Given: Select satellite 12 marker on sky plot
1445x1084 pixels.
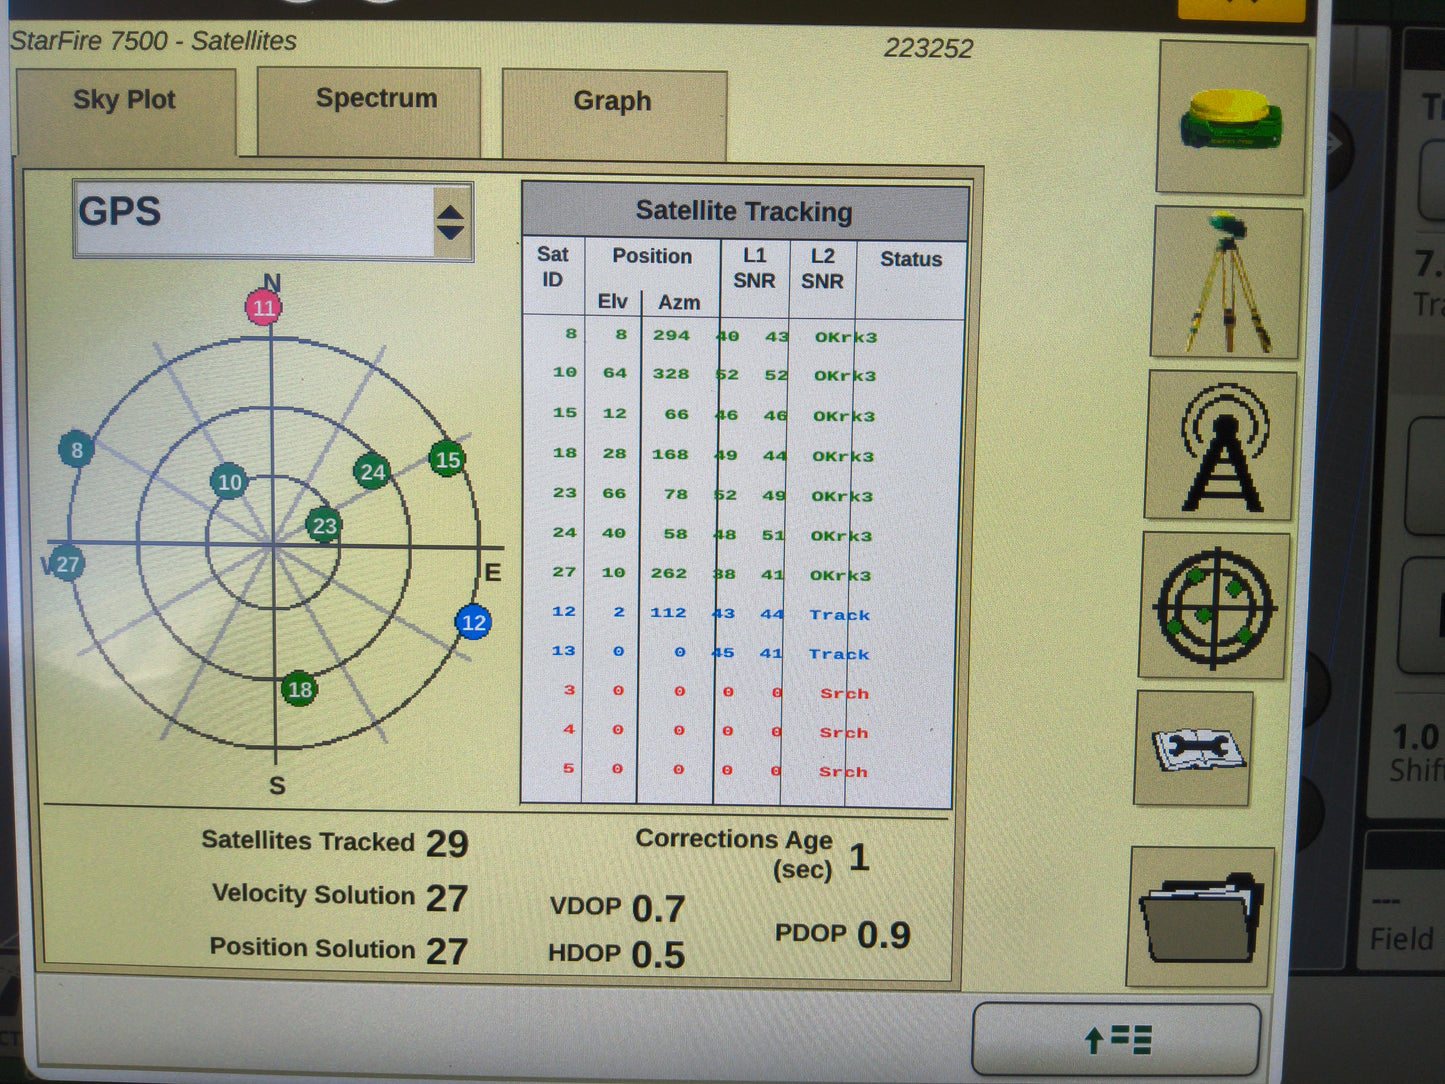Looking at the screenshot, I should (473, 623).
